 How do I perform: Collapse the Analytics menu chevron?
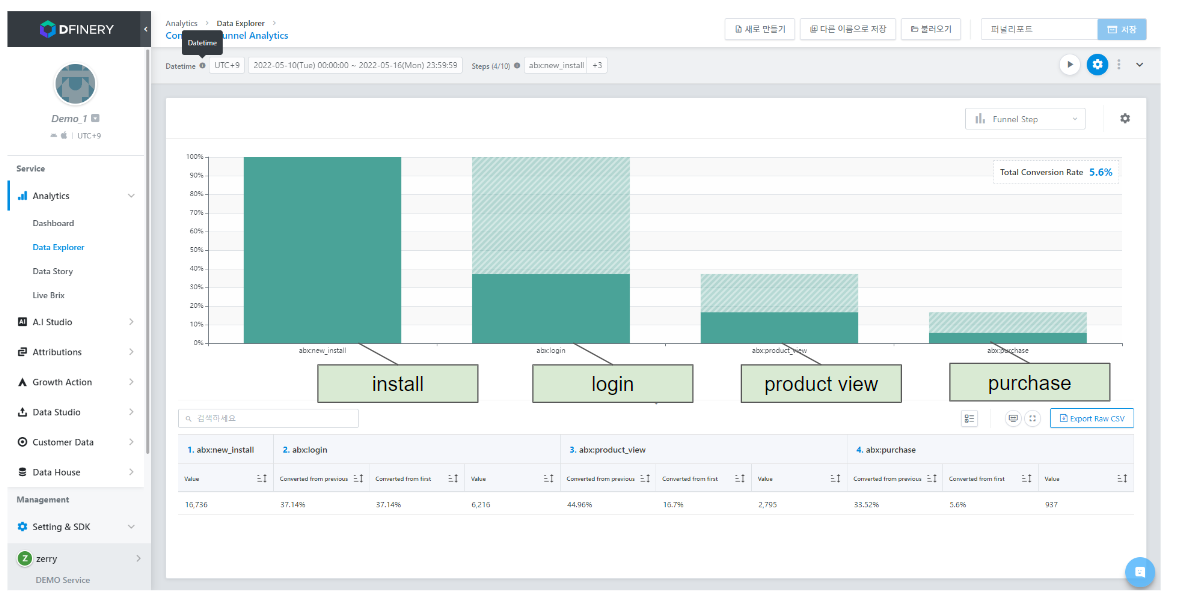pos(131,196)
